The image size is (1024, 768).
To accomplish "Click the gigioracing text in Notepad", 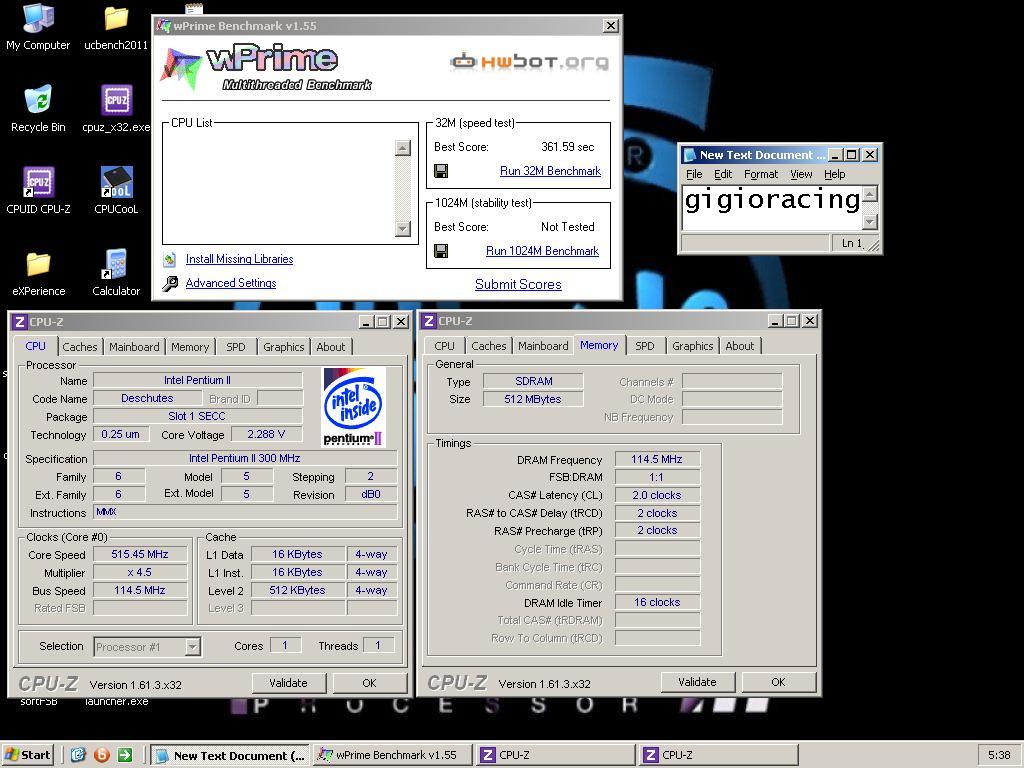I will (x=772, y=200).
